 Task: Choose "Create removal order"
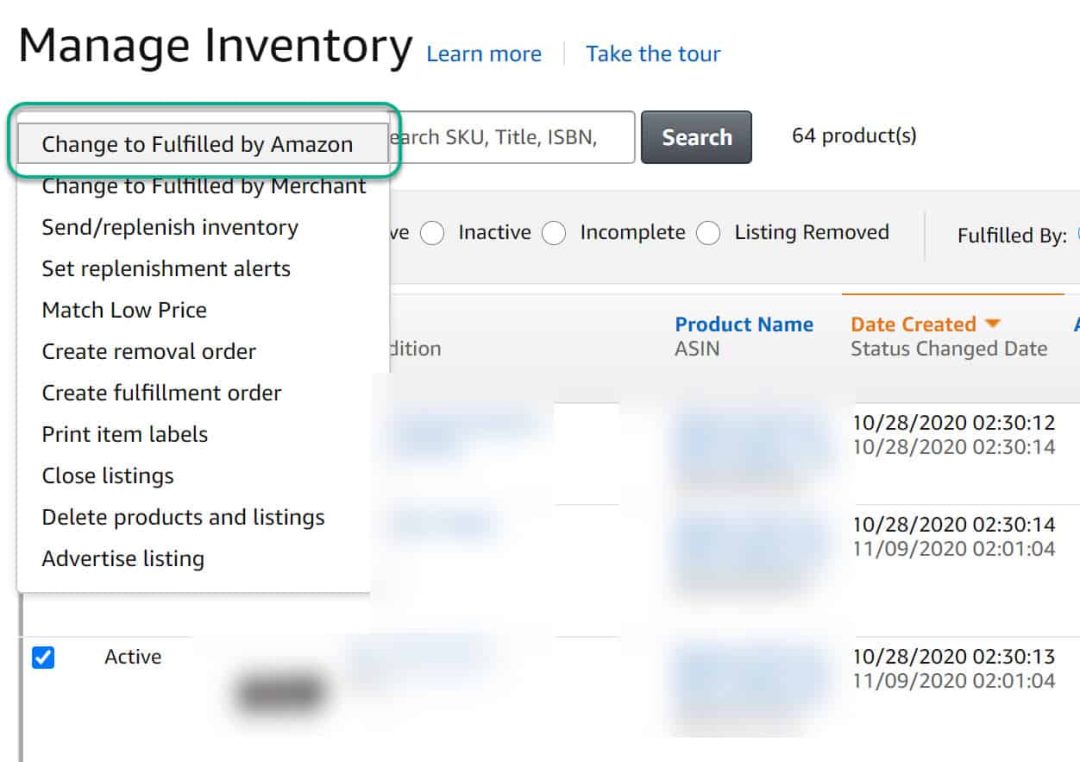[x=148, y=351]
